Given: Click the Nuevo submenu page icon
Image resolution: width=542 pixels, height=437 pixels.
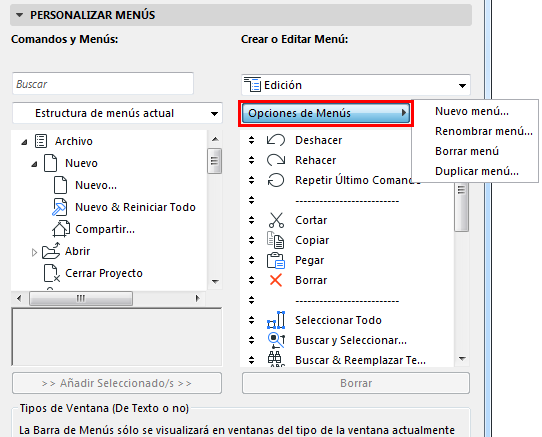Looking at the screenshot, I should 50,163.
